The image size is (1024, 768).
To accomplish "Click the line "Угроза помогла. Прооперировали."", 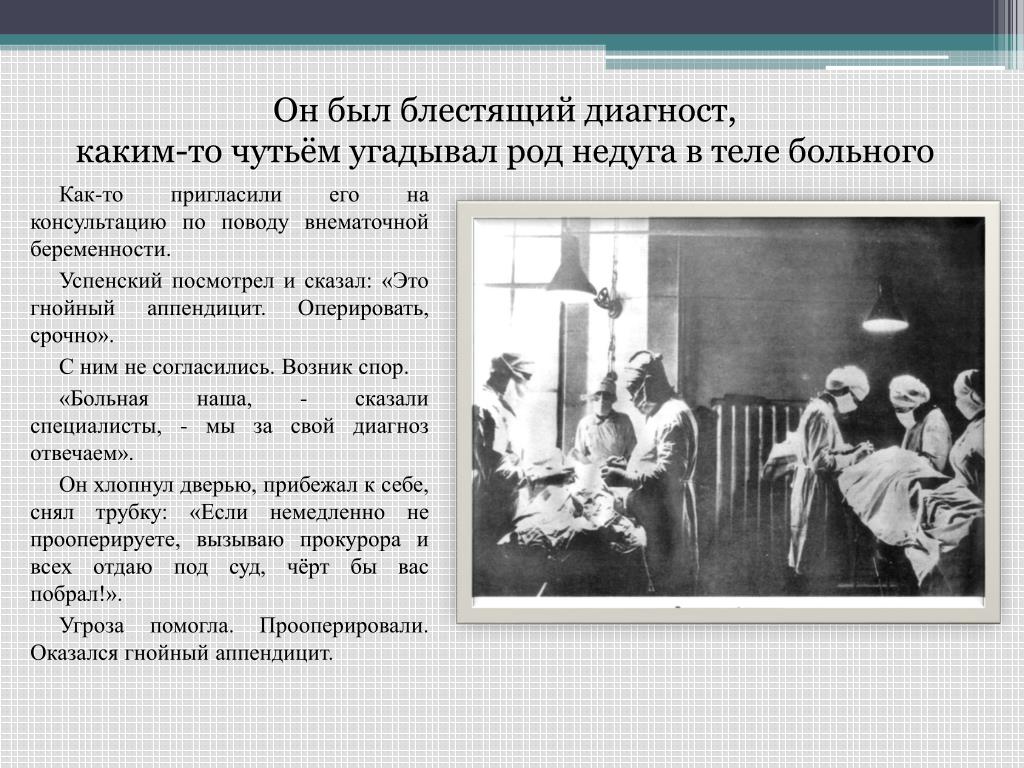I will coord(244,626).
